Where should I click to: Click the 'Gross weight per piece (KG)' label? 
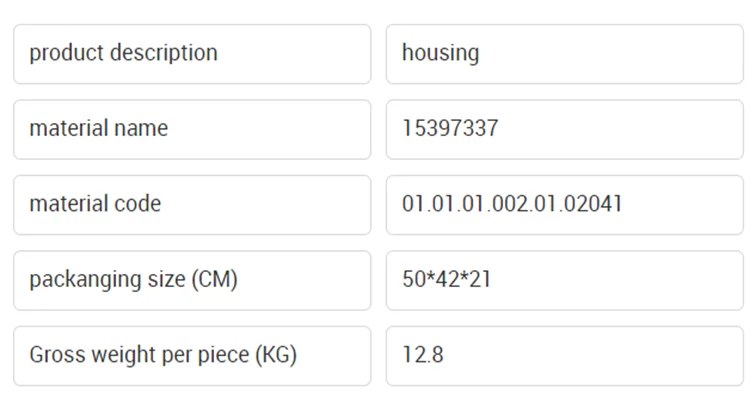click(x=191, y=355)
